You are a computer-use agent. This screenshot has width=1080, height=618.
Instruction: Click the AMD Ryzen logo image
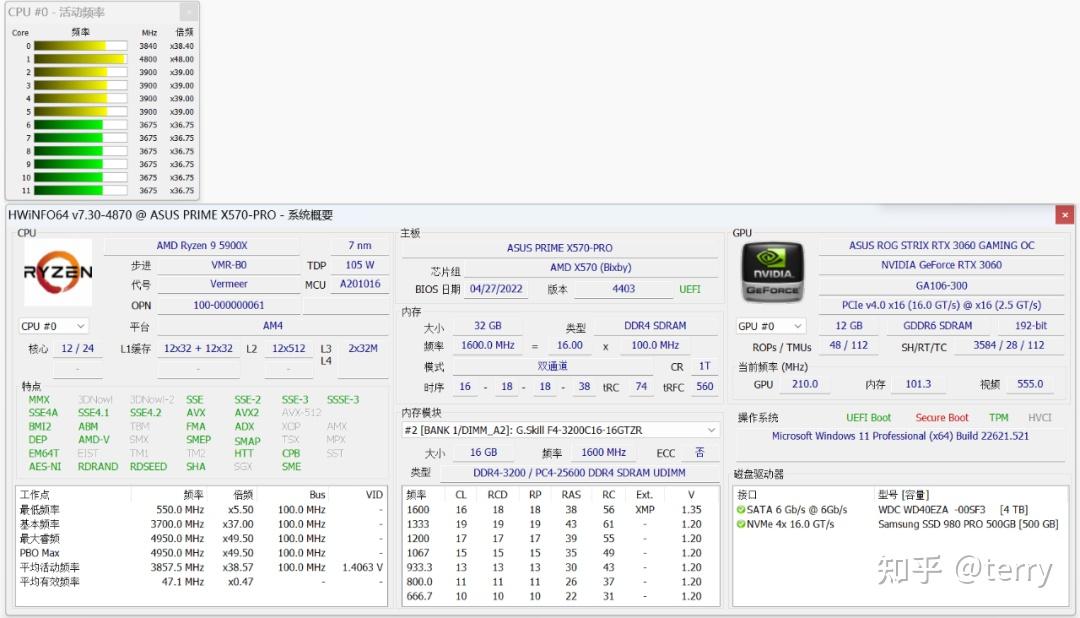tap(58, 273)
